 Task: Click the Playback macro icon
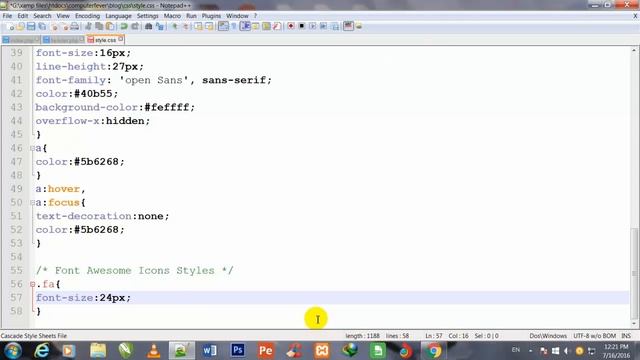[313, 27]
